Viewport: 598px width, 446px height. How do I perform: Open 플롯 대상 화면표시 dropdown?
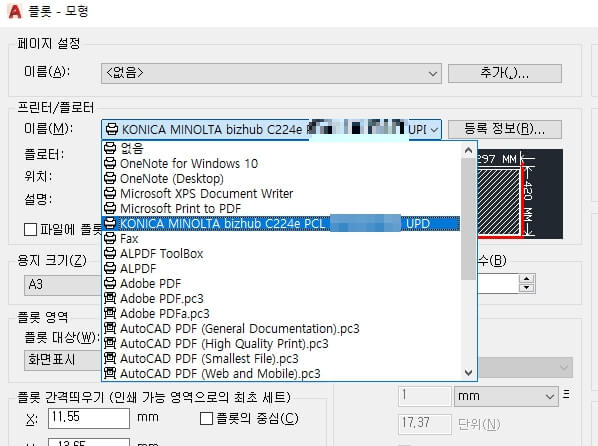click(63, 360)
